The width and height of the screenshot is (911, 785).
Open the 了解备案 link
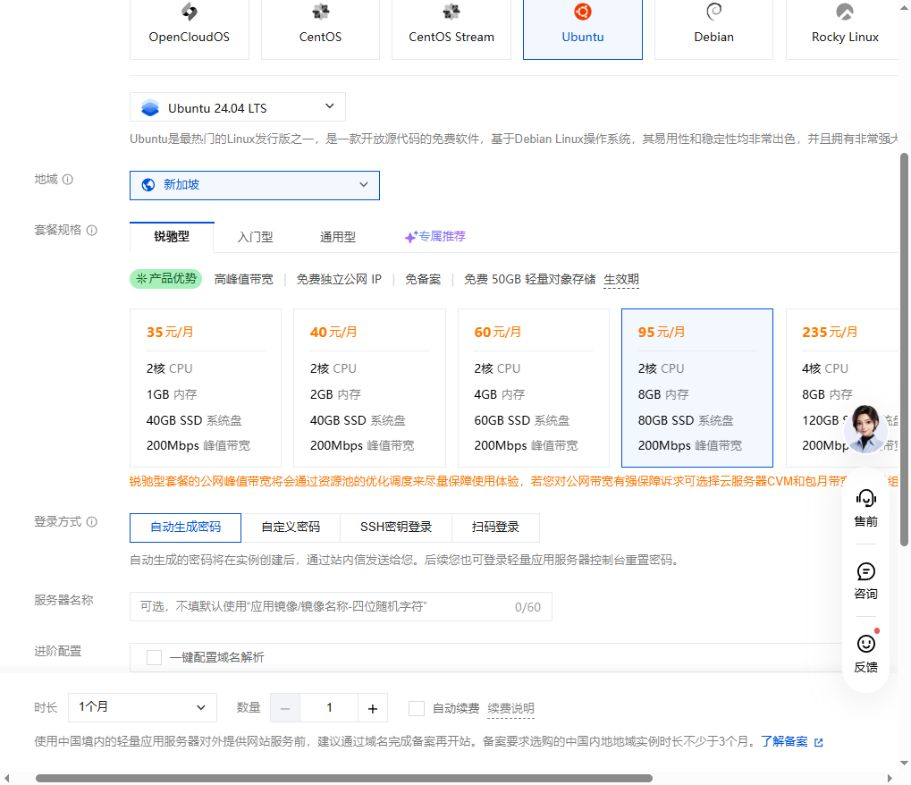[x=792, y=741]
